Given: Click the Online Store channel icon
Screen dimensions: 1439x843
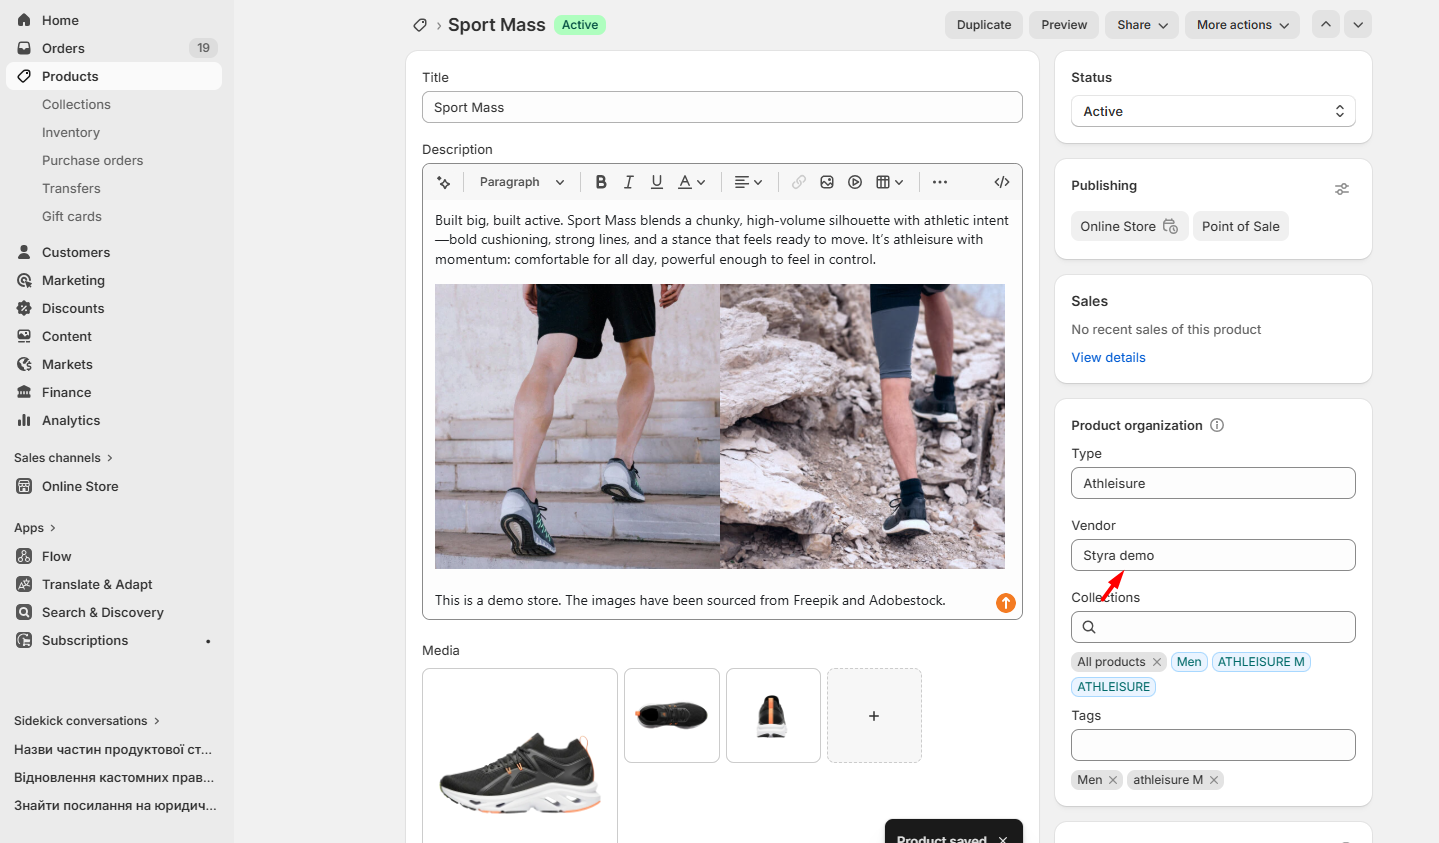Looking at the screenshot, I should coord(24,486).
